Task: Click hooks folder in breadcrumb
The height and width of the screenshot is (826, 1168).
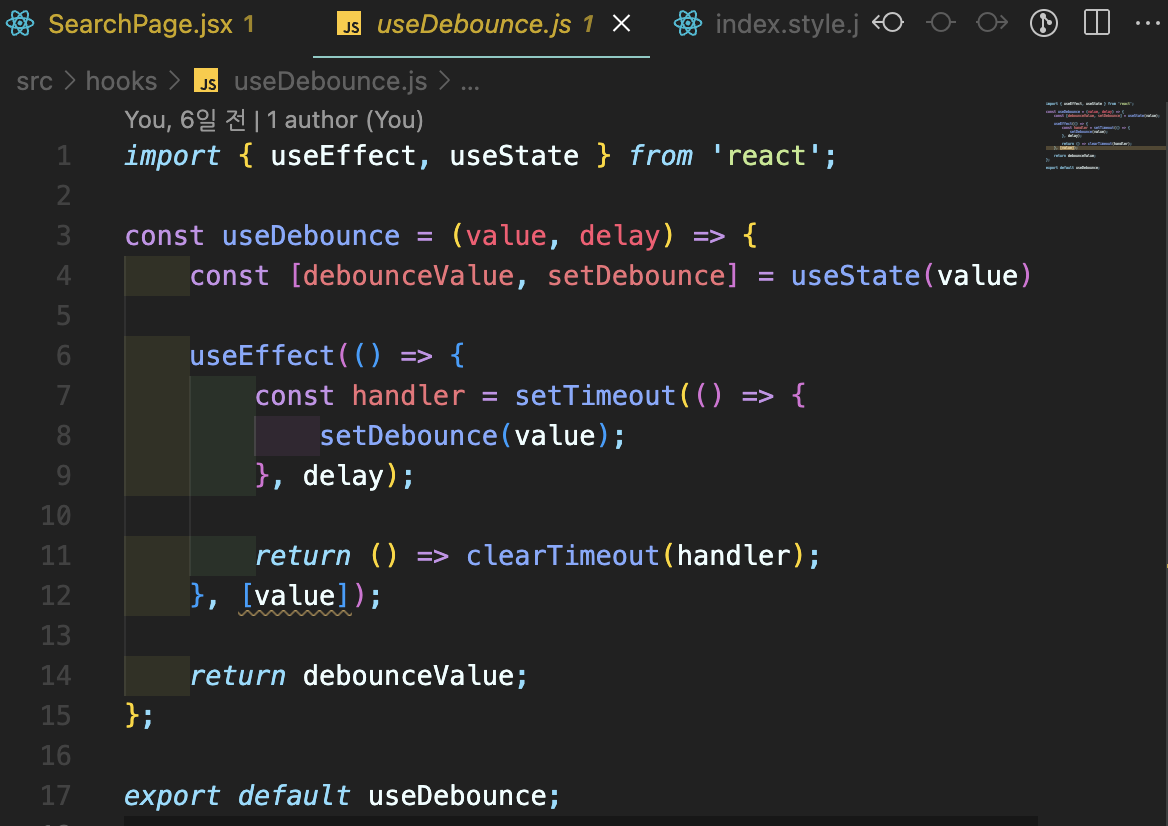Action: click(x=121, y=81)
